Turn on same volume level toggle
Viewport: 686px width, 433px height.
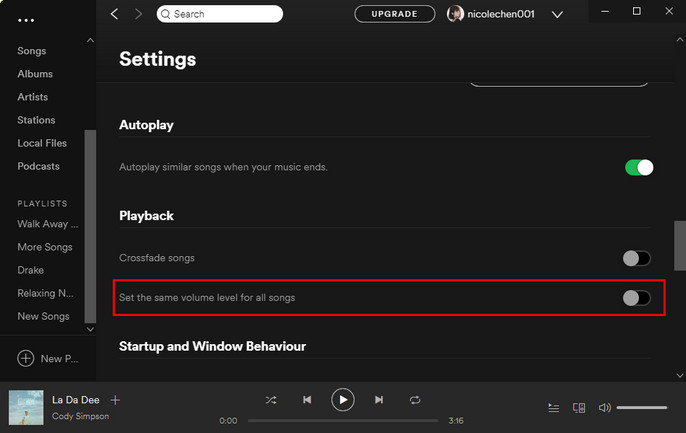tap(636, 297)
